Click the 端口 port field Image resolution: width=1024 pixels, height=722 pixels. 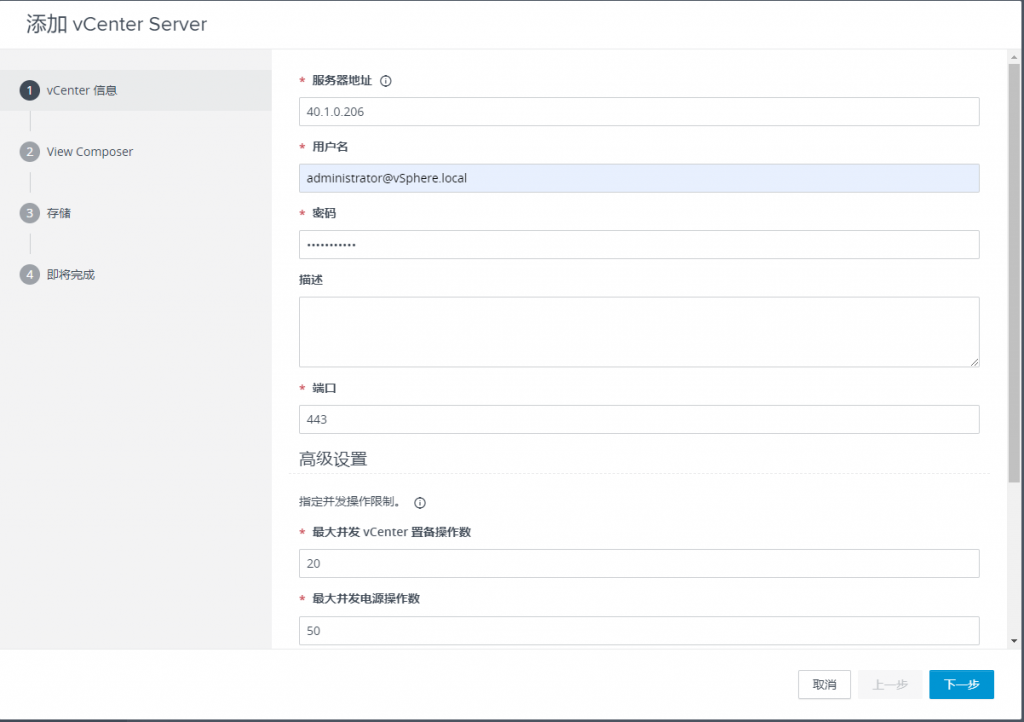pyautogui.click(x=639, y=419)
